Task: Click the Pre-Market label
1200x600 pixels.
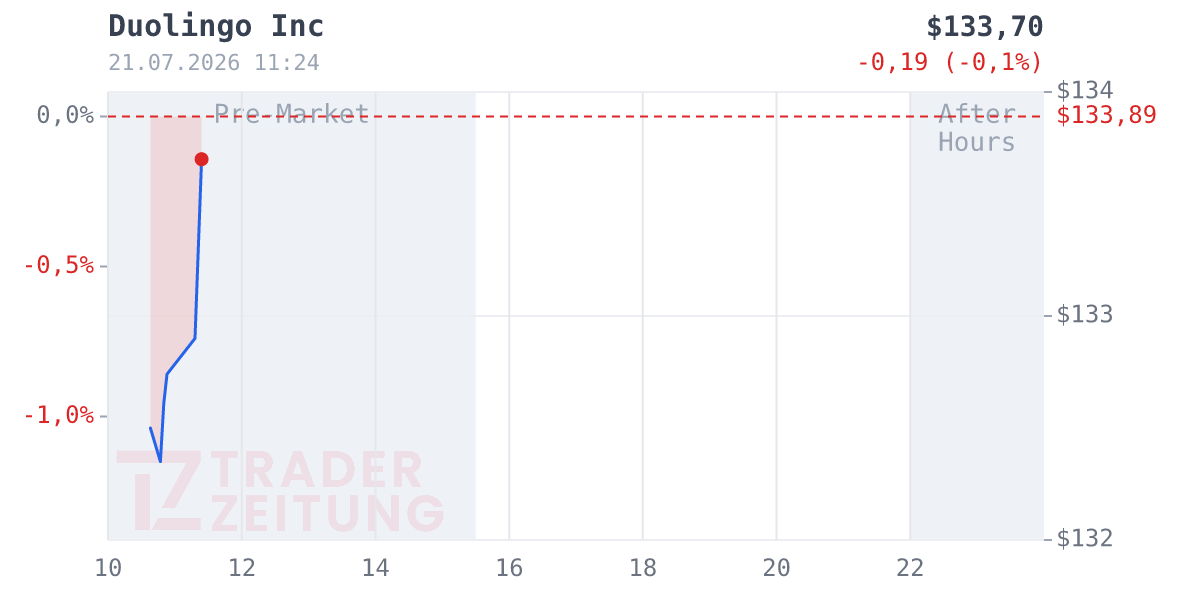Action: pyautogui.click(x=292, y=114)
